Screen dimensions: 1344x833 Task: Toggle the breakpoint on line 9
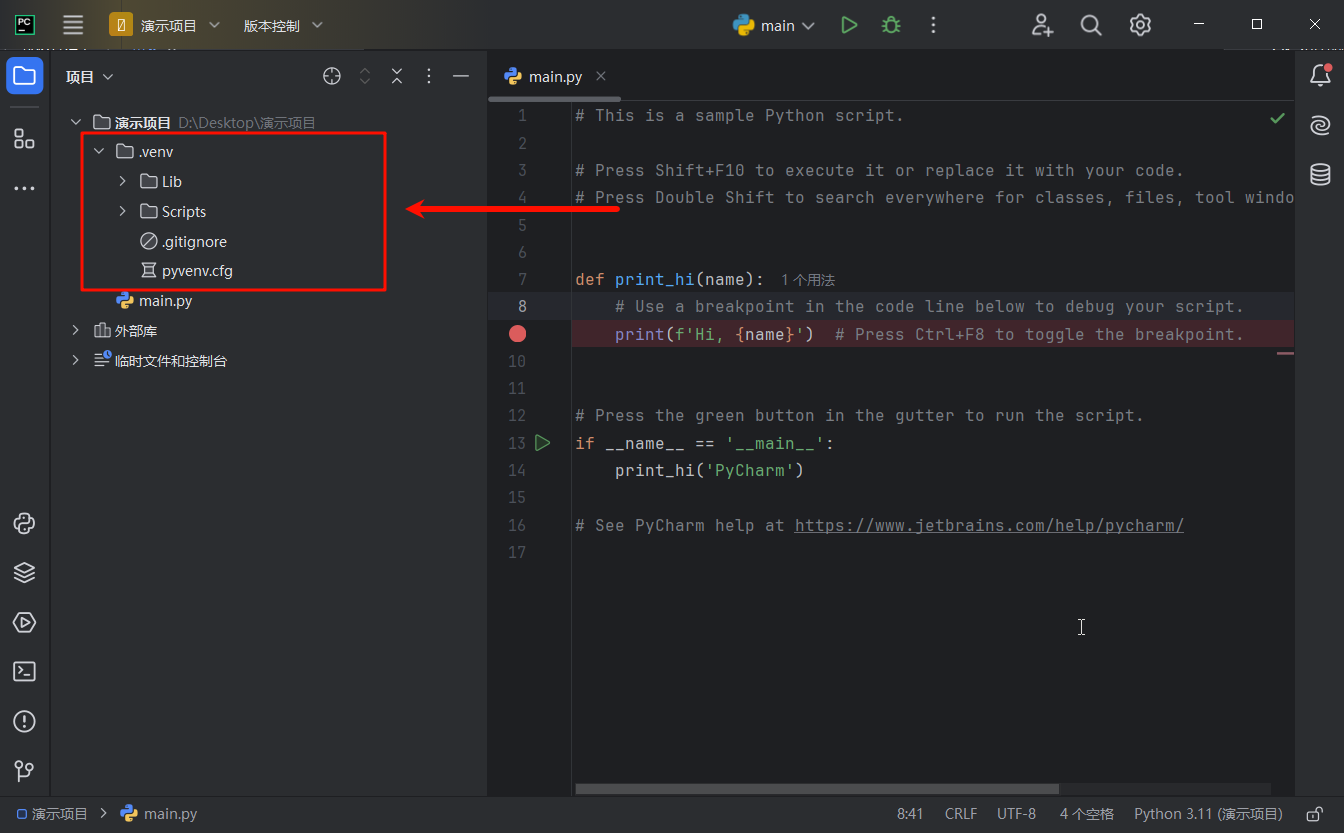click(517, 334)
